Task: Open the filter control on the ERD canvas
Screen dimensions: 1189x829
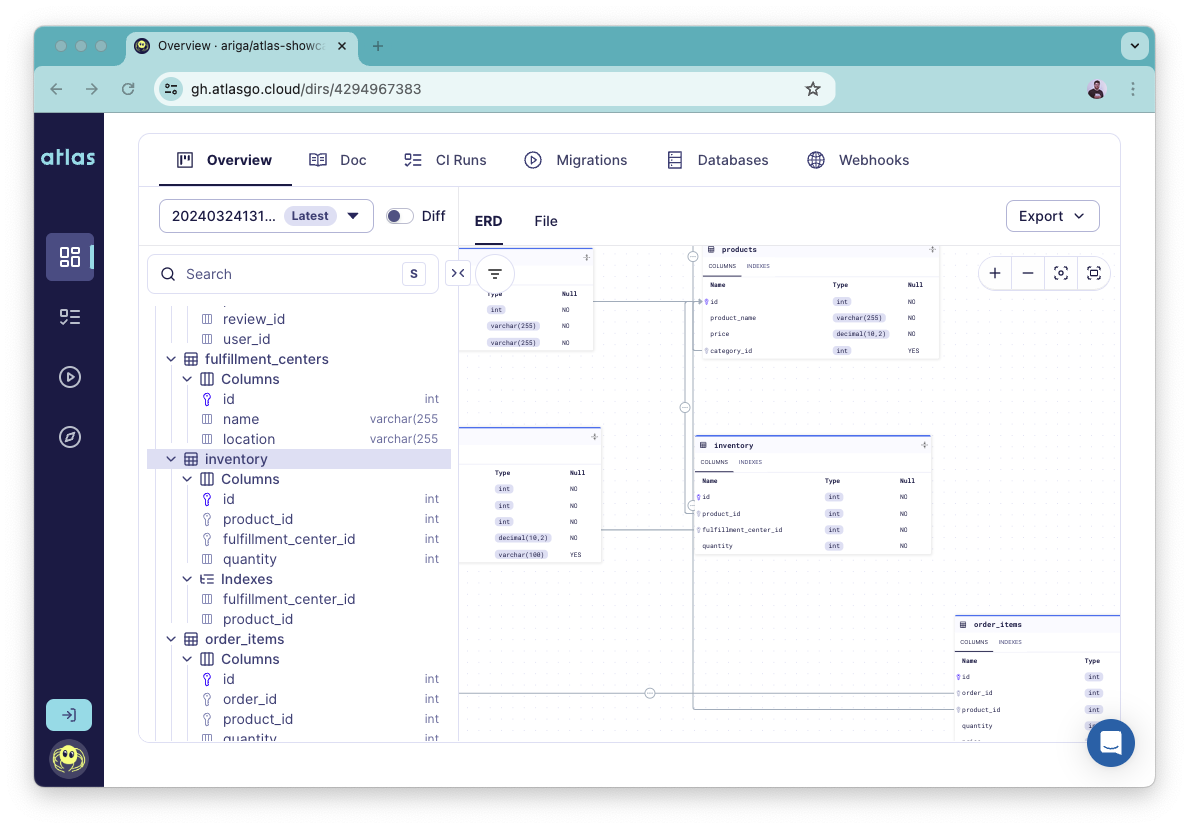Action: coord(494,272)
